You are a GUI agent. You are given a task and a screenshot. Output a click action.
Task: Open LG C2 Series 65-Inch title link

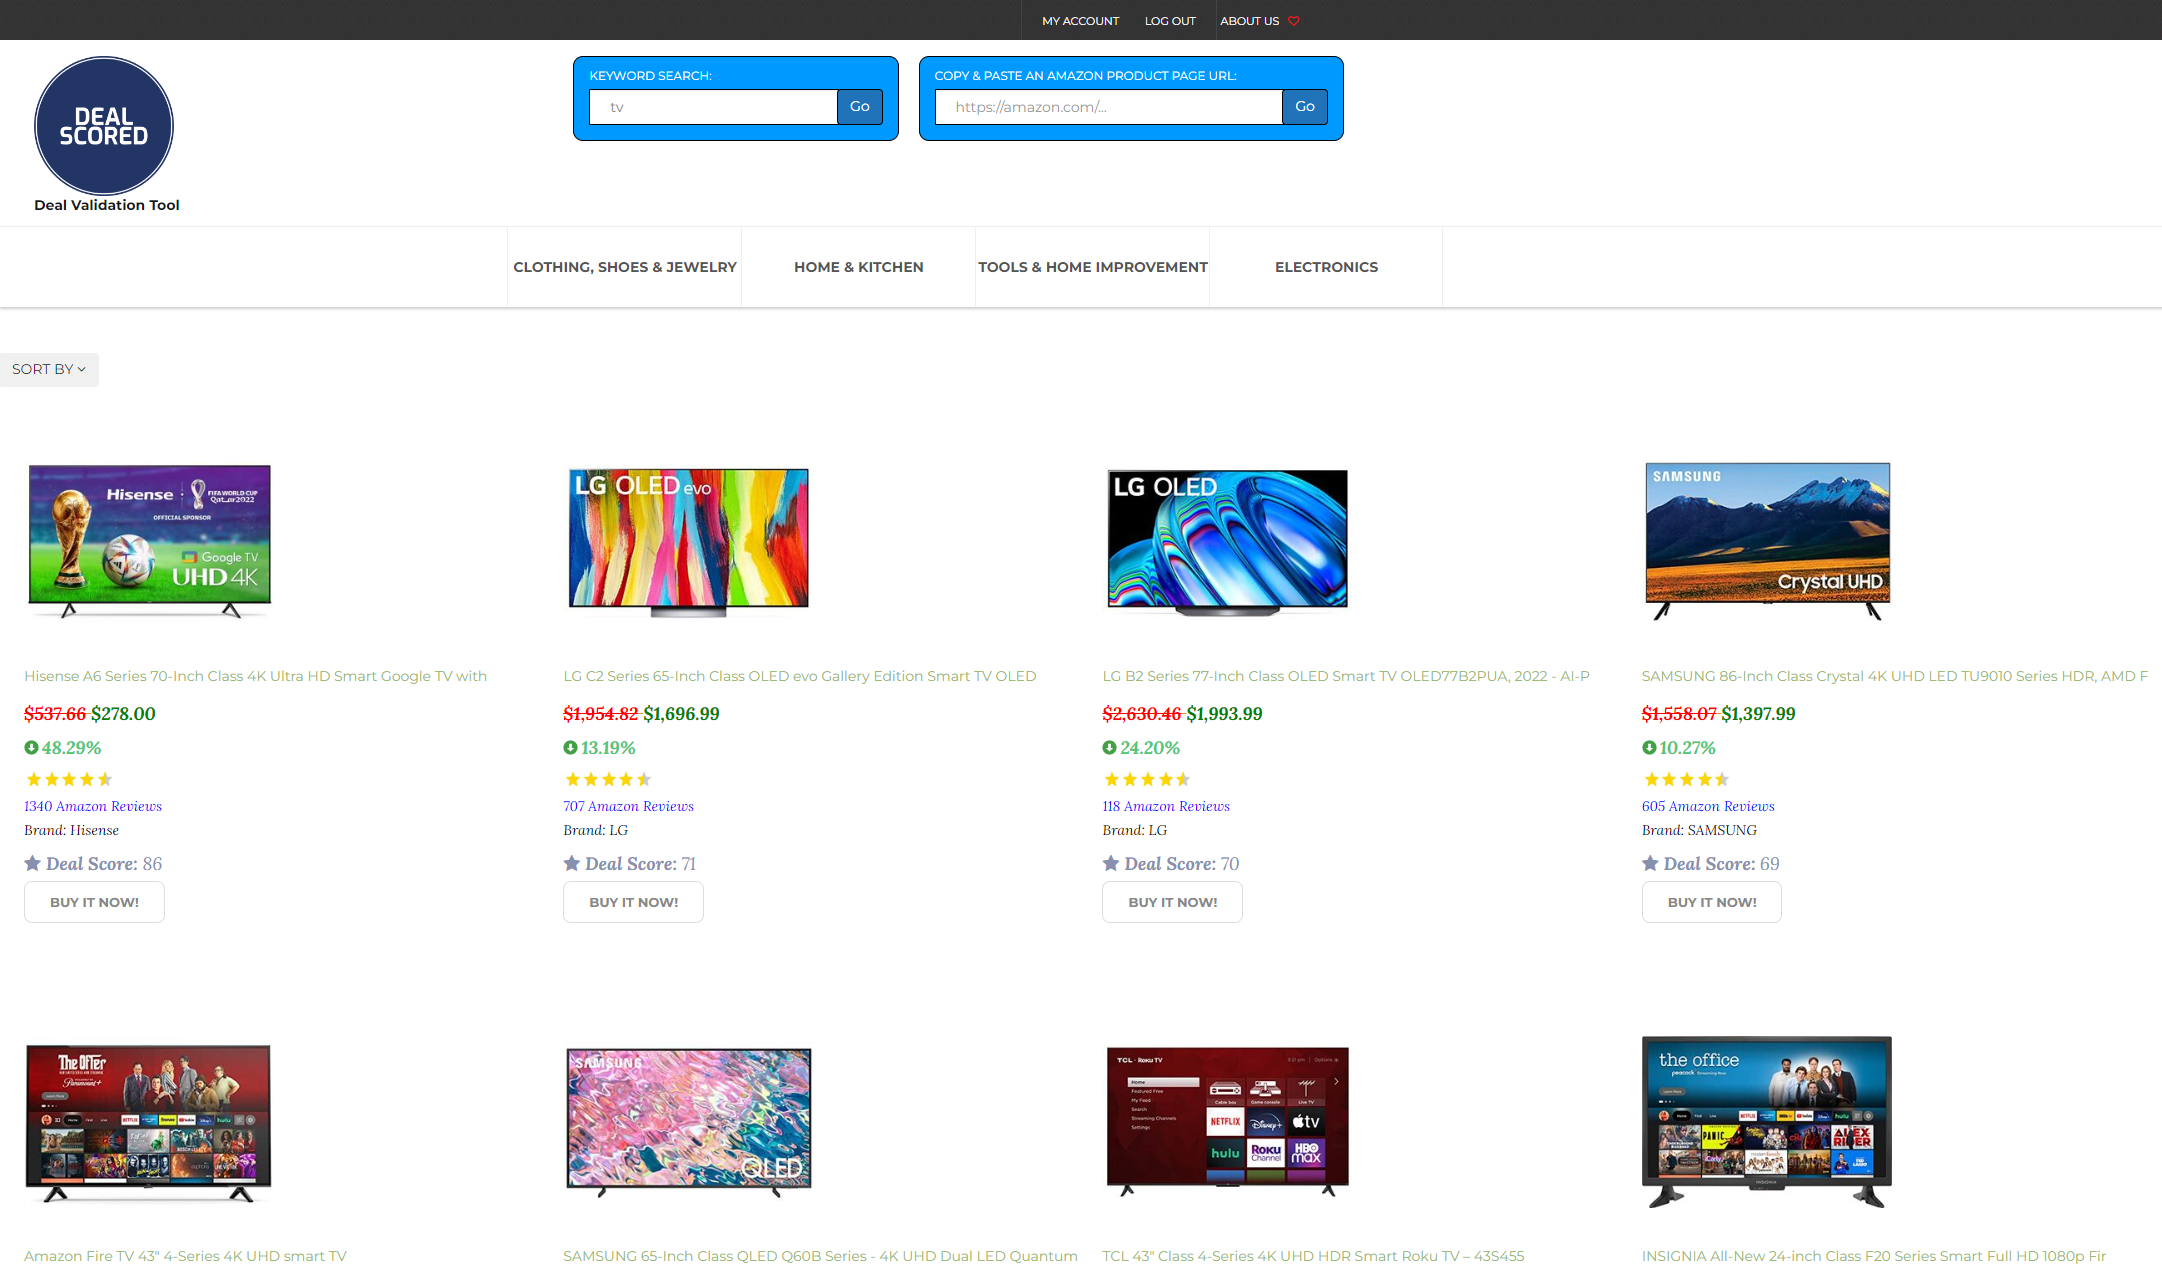(799, 676)
